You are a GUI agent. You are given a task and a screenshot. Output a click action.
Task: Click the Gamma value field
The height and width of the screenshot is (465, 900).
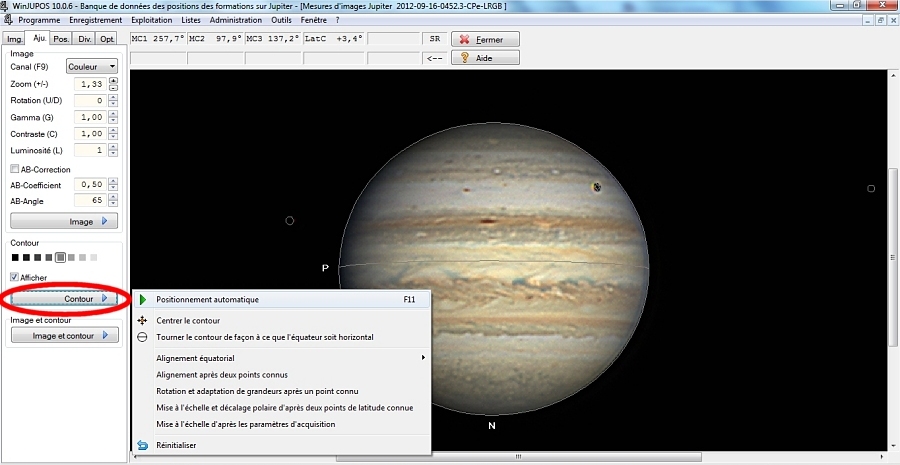[91, 117]
